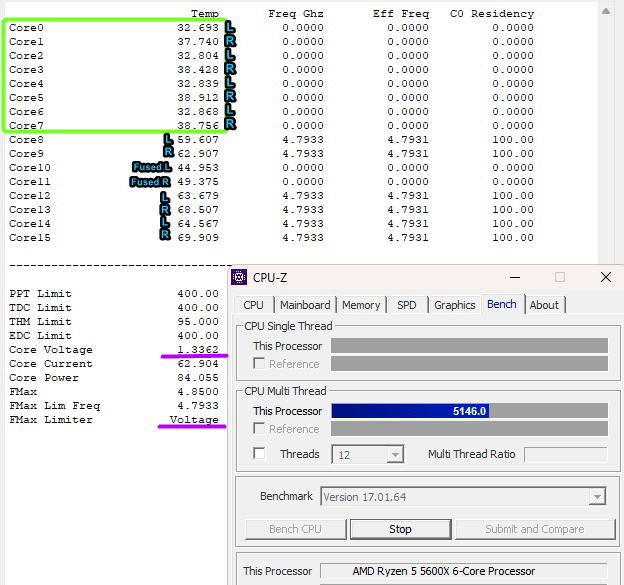This screenshot has height=585, width=624.
Task: Select the Core Voltage value 1.3362
Action: point(198,349)
